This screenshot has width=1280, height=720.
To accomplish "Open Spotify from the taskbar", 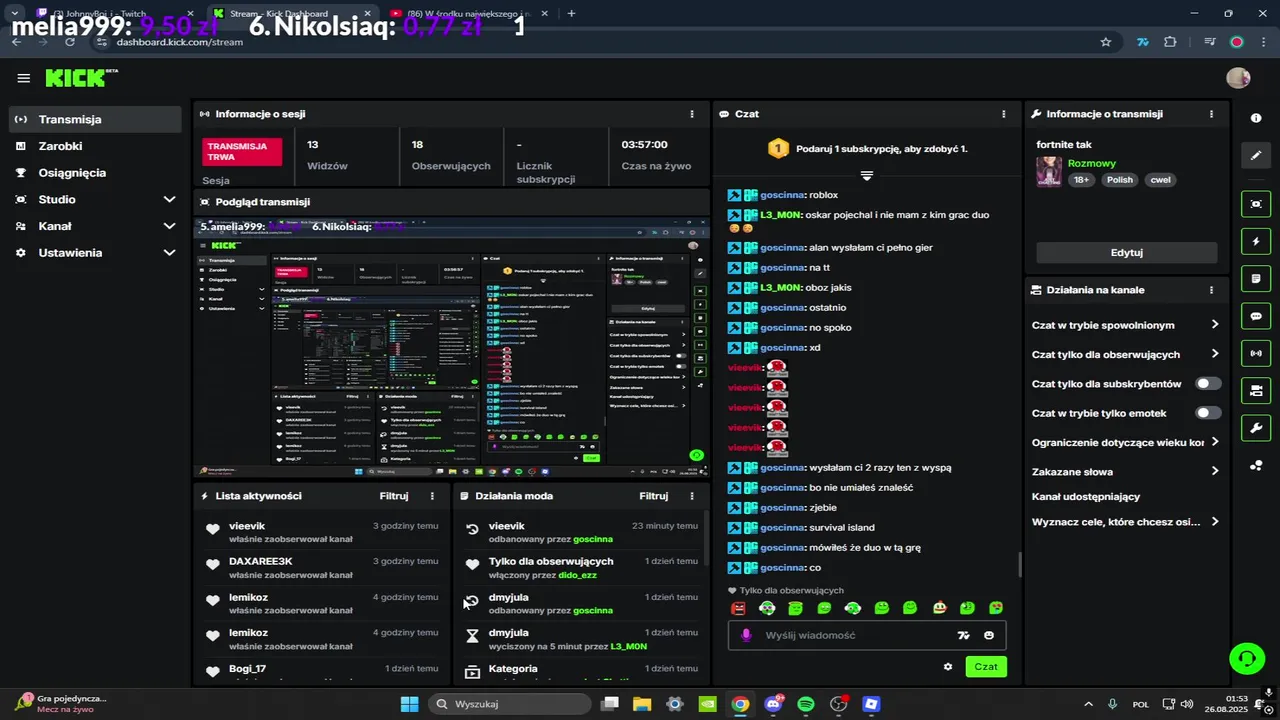I will pyautogui.click(x=806, y=704).
